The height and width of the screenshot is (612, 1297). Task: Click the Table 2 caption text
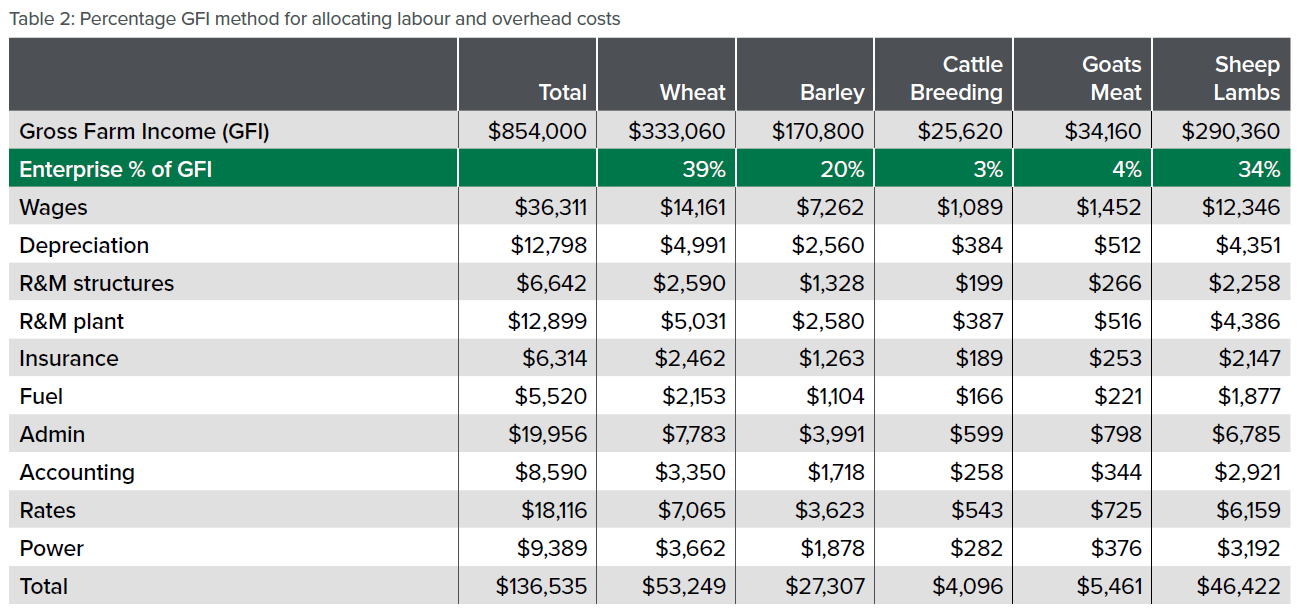coord(314,19)
